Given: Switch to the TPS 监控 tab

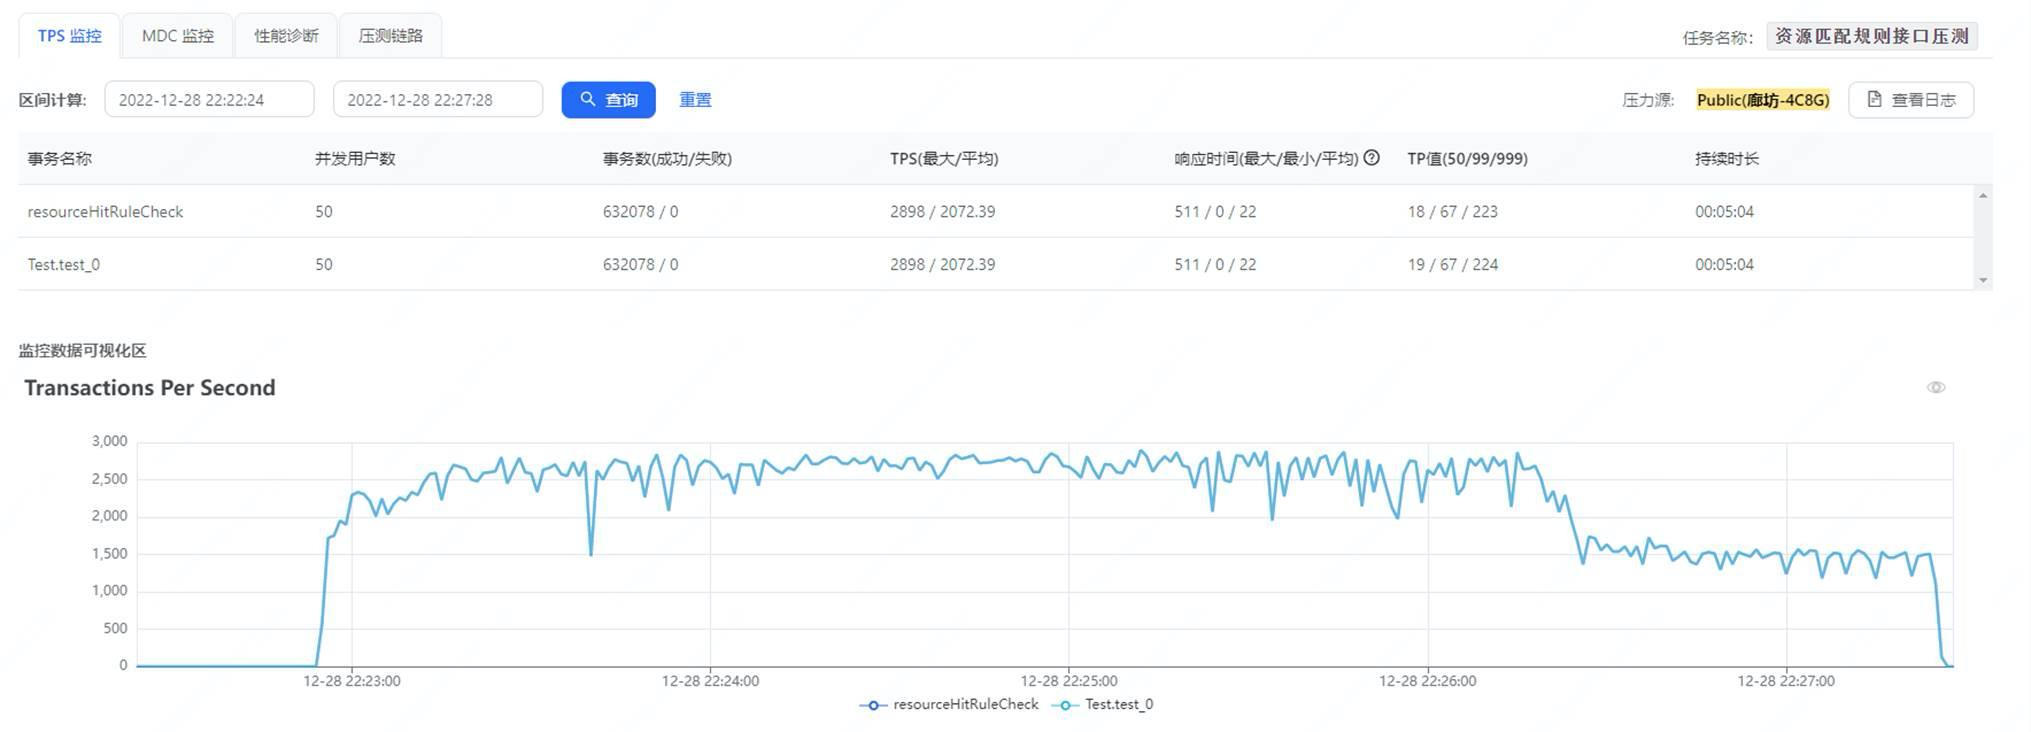Looking at the screenshot, I should [70, 36].
